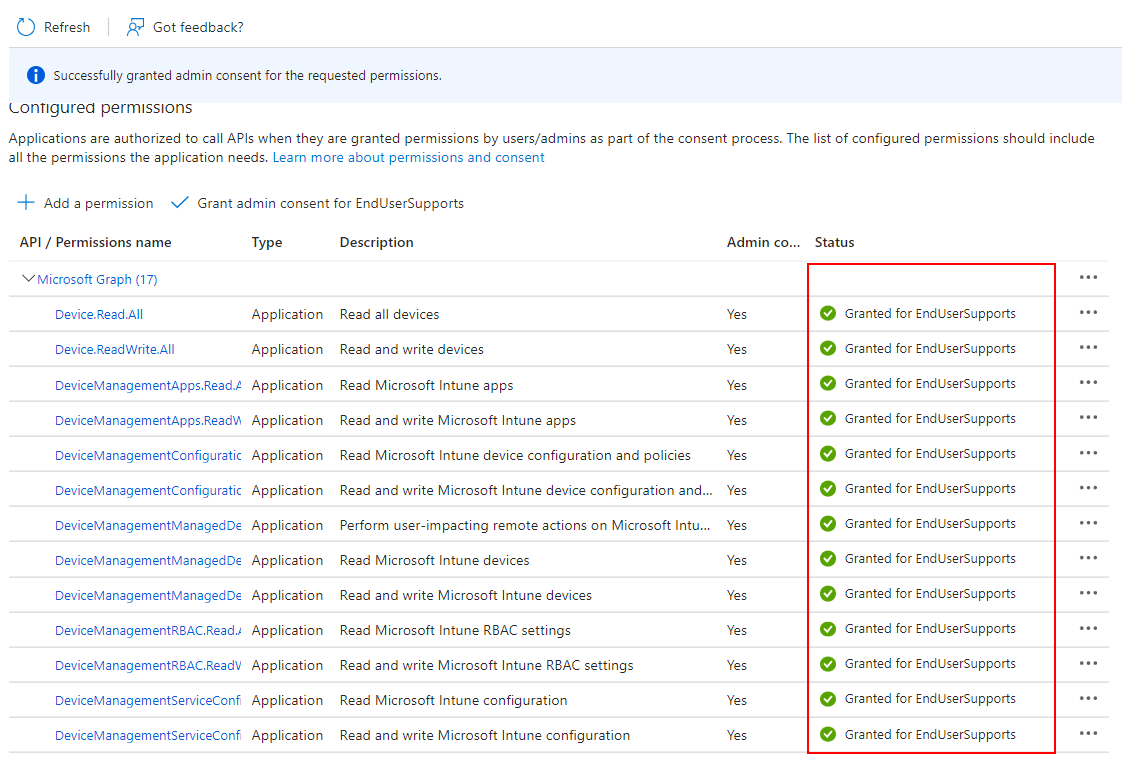The width and height of the screenshot is (1122, 757).
Task: Click the Device.ReadWrite.All permission link
Action: coord(114,349)
